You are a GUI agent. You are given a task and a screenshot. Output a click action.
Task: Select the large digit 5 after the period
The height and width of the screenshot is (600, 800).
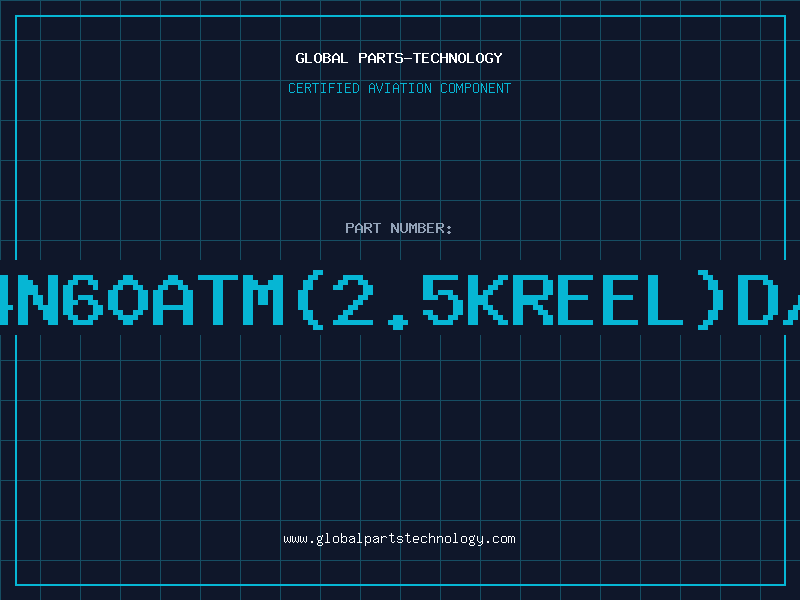[x=443, y=299]
